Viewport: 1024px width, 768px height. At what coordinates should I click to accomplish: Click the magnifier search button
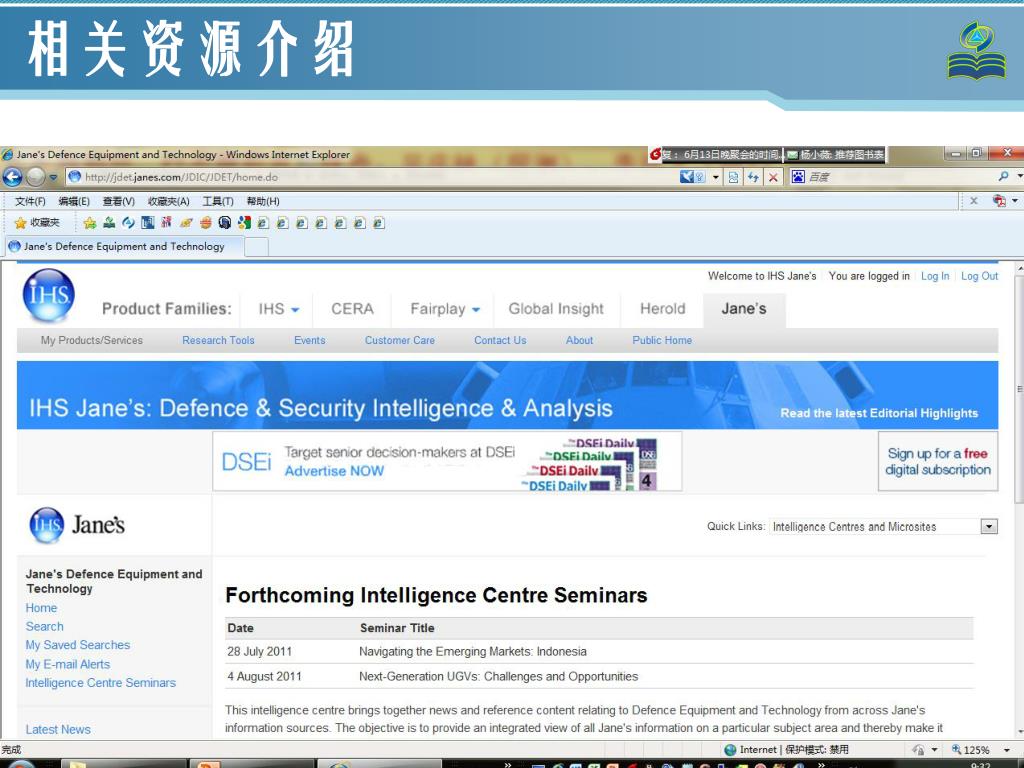1004,176
